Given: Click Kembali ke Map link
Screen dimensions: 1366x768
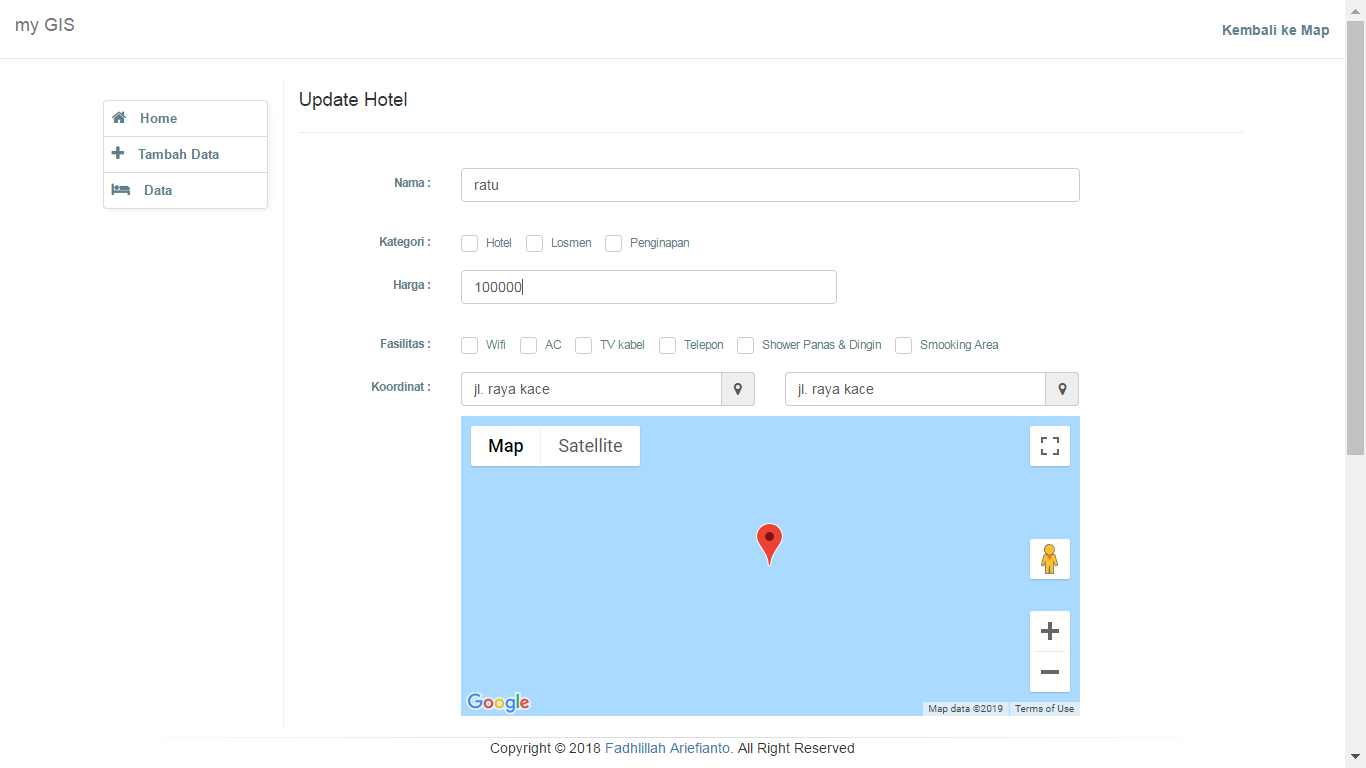Looking at the screenshot, I should (x=1275, y=30).
